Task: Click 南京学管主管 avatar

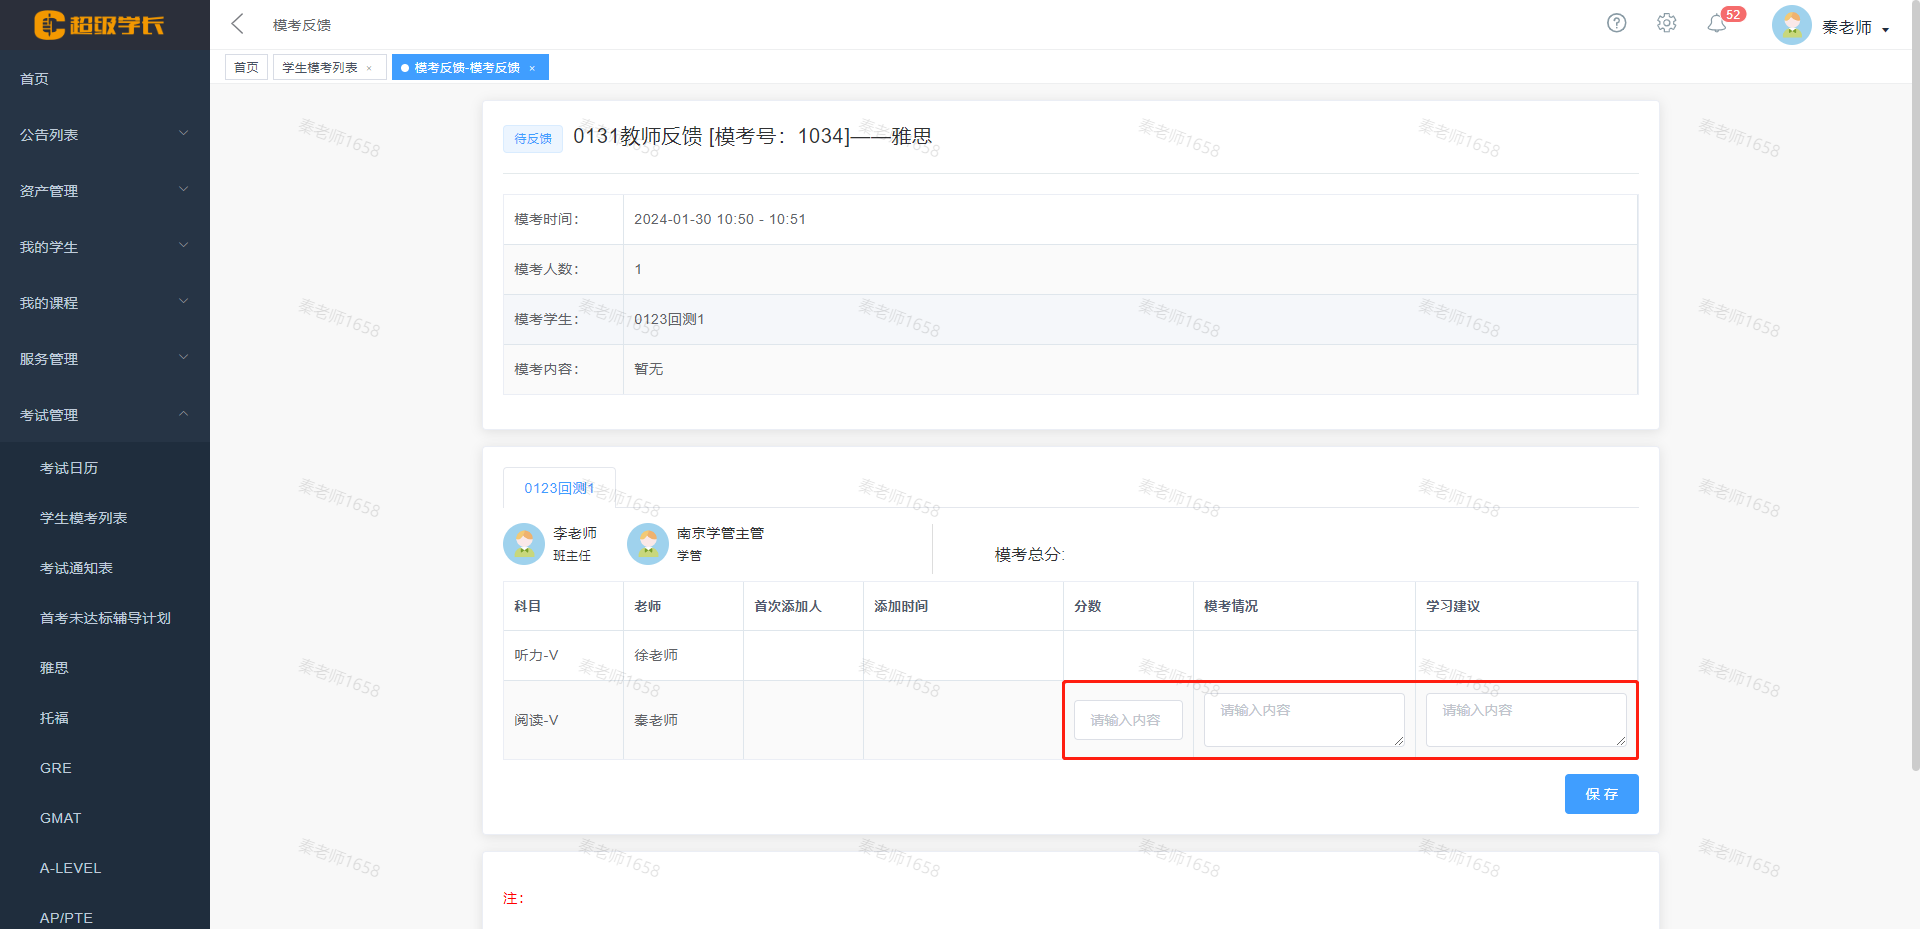Action: coord(647,544)
